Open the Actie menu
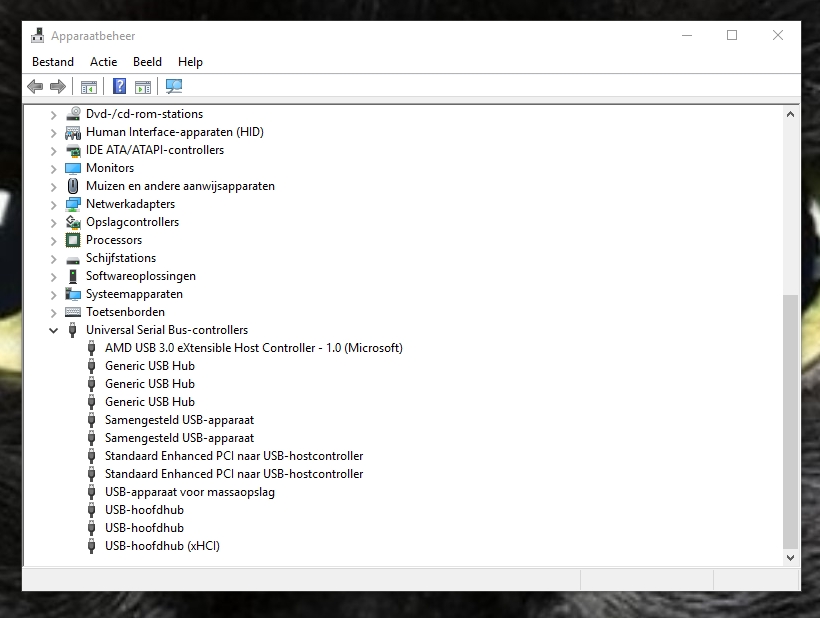820x618 pixels. 104,62
